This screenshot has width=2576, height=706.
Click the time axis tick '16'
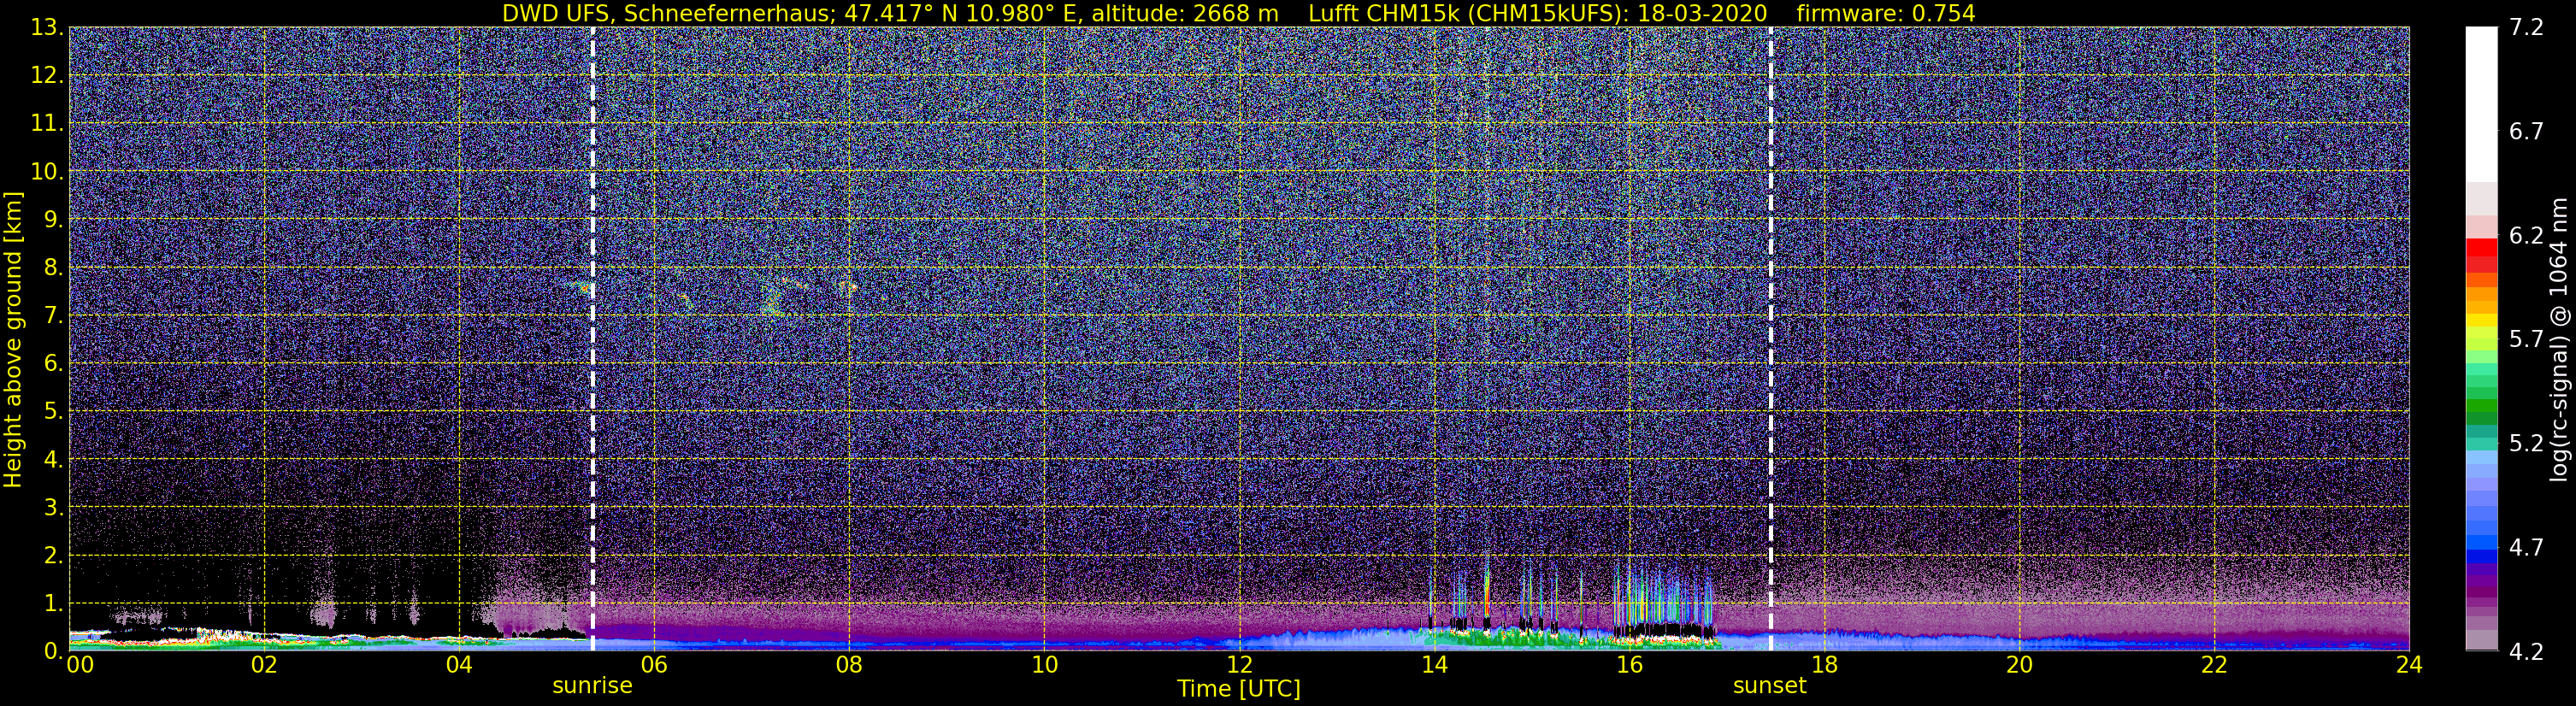[1629, 666]
